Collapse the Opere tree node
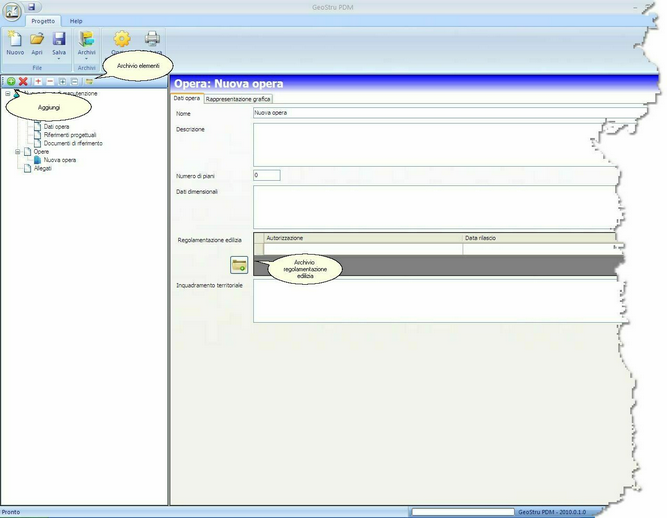Image resolution: width=667 pixels, height=518 pixels. coord(17,152)
